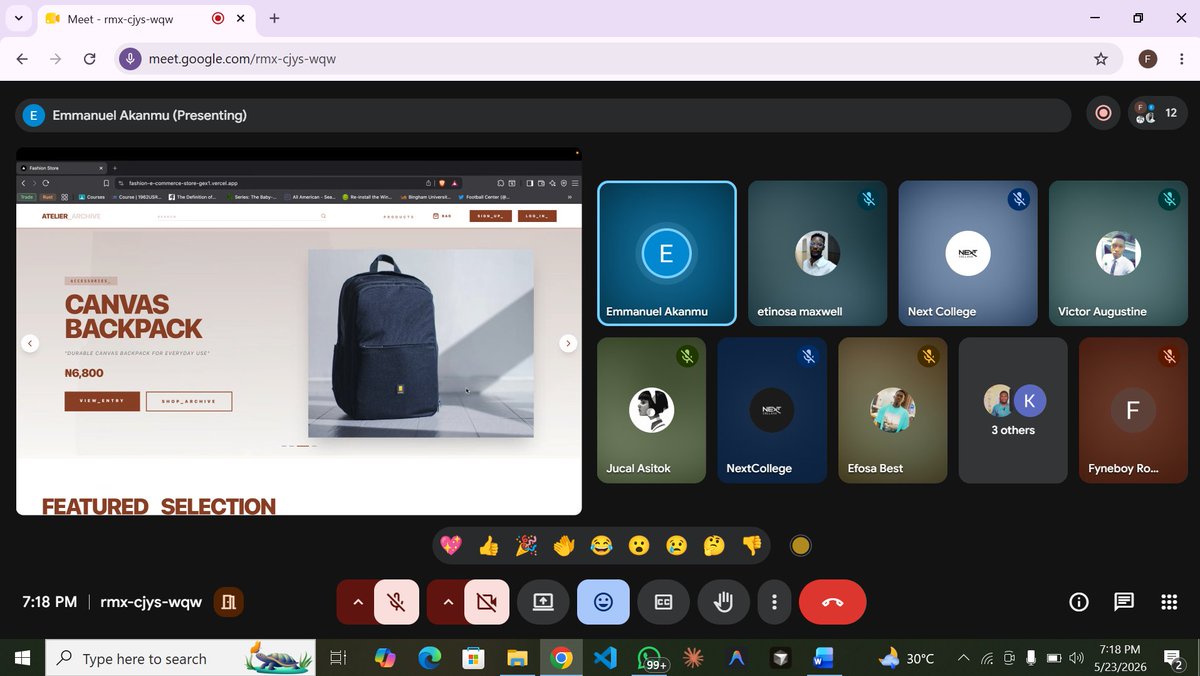The width and height of the screenshot is (1200, 676).
Task: Open the activities grid icon
Action: pos(1168,602)
